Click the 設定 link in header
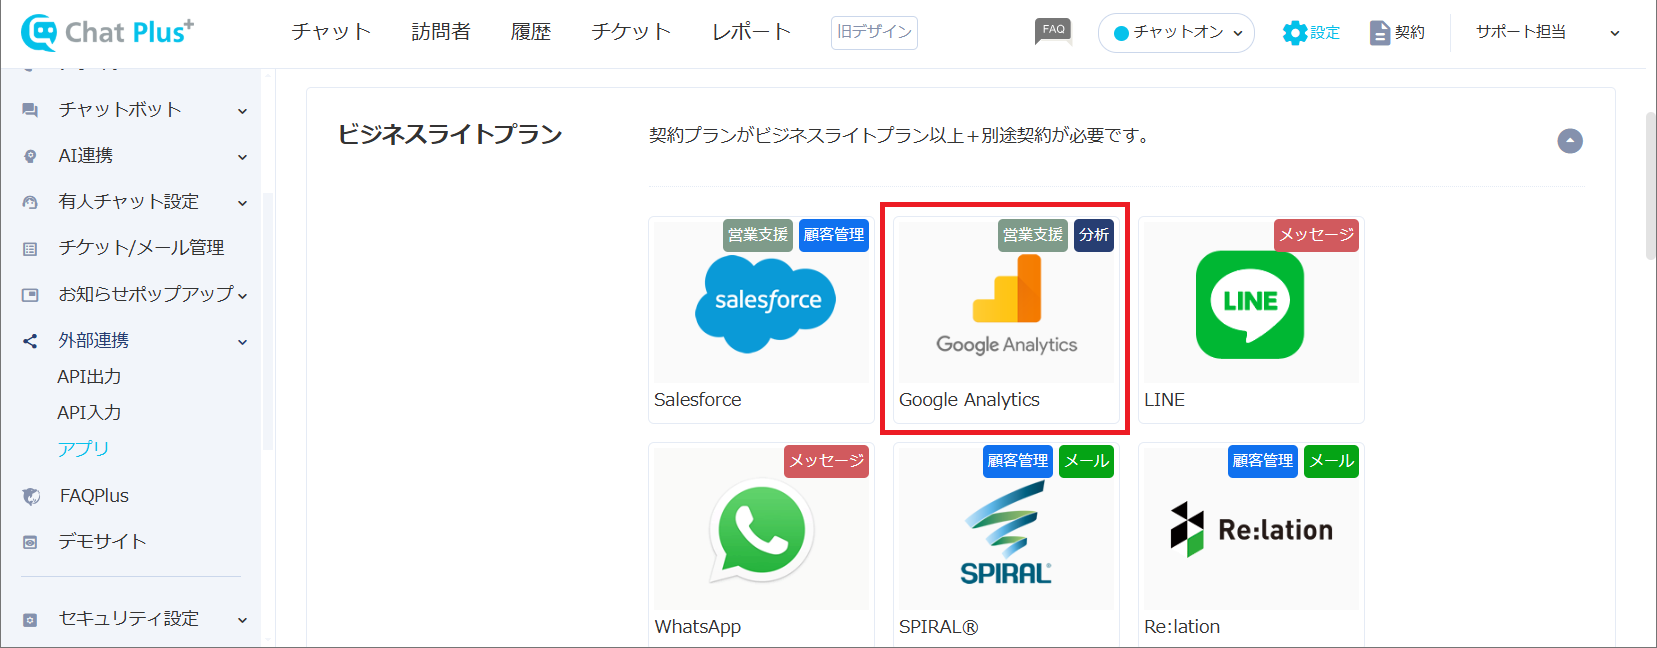The height and width of the screenshot is (648, 1657). (1325, 33)
